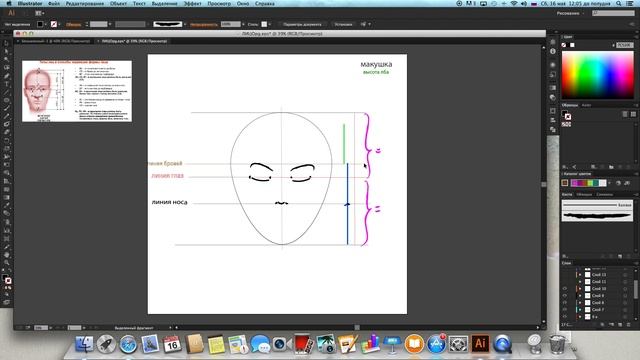Image resolution: width=640 pixels, height=360 pixels.
Task: Pick a color from the Color panel spectrum
Action: tap(598, 75)
